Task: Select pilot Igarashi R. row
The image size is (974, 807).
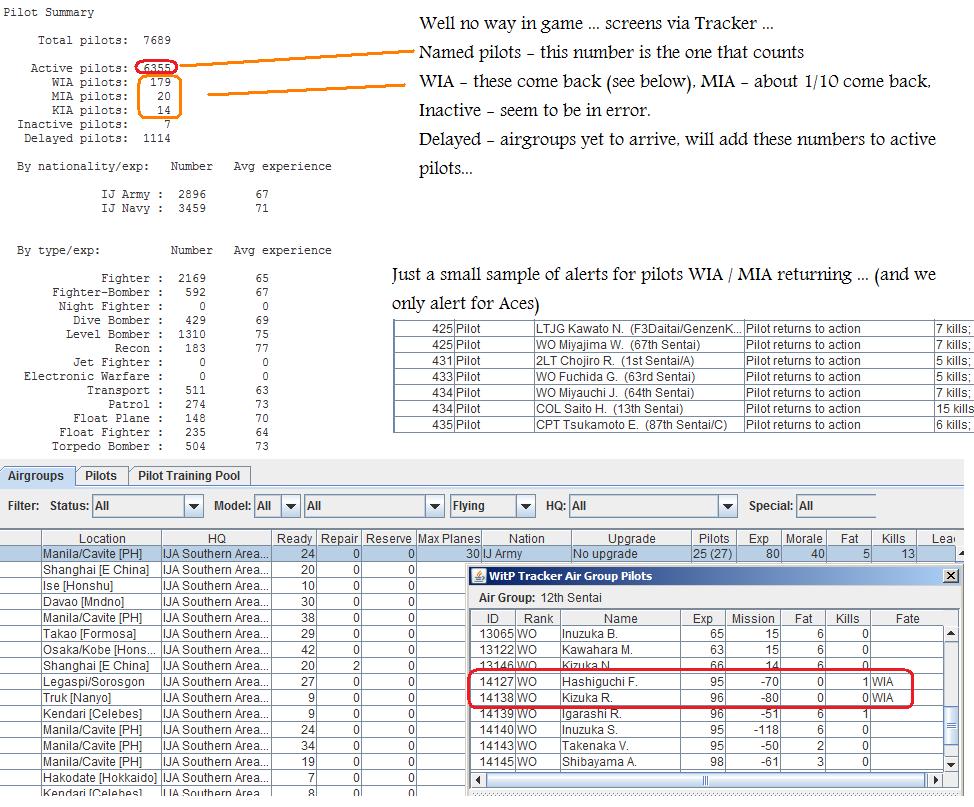Action: click(x=707, y=714)
